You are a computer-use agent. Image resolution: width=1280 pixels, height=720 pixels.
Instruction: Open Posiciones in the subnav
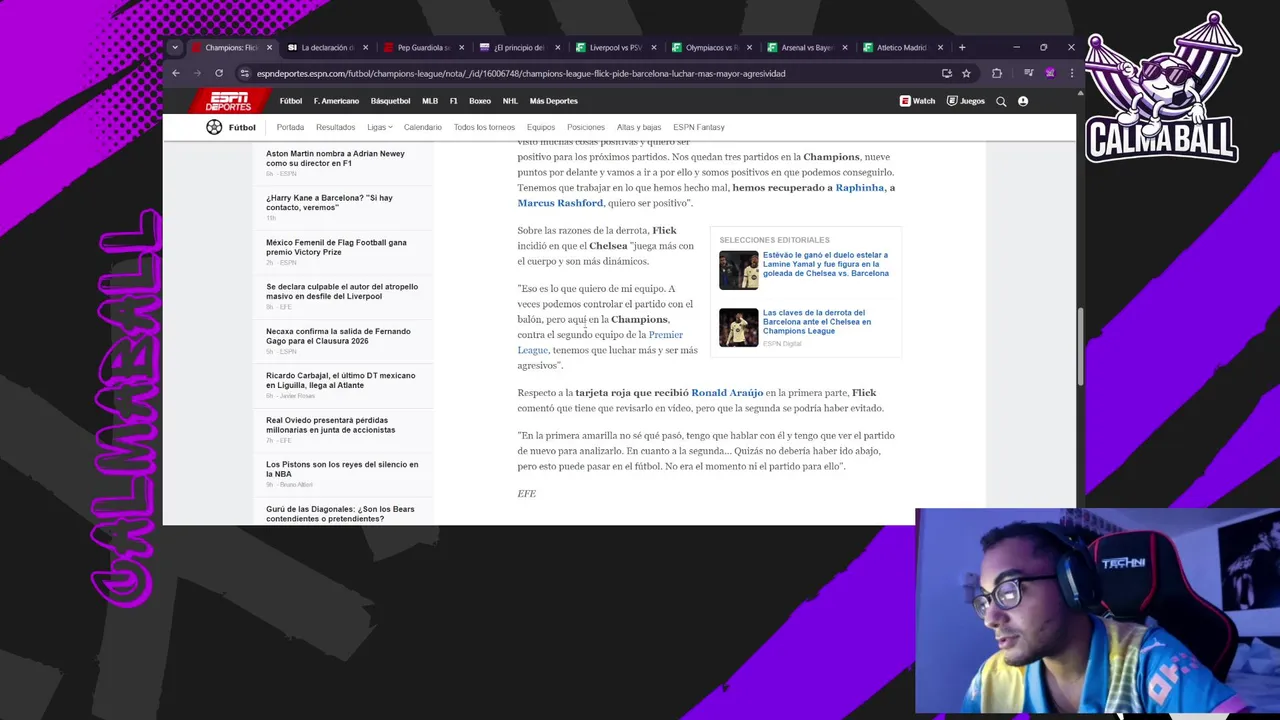coord(586,127)
